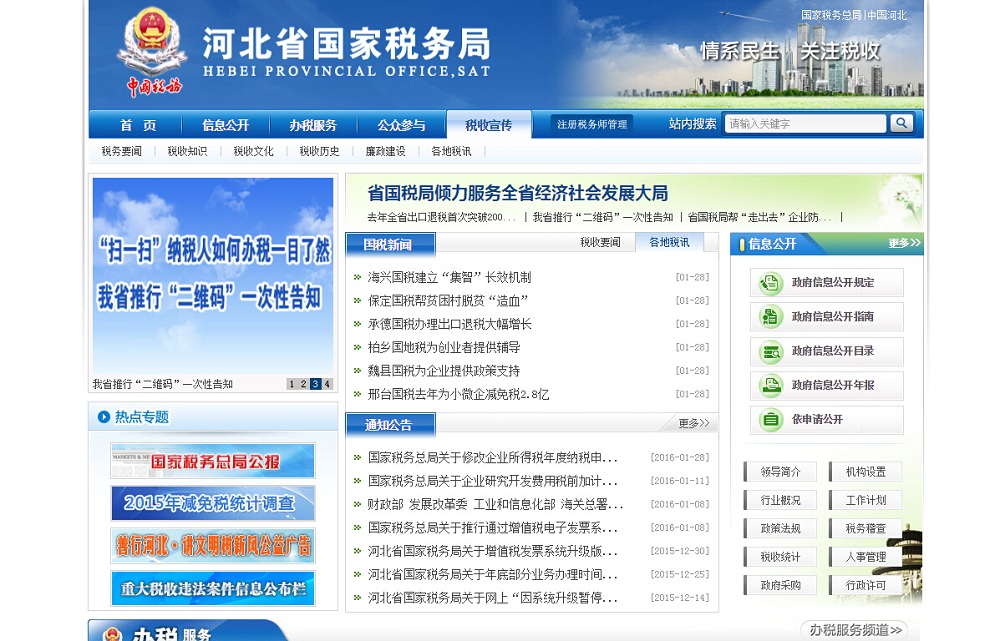Click the 税务稽查 button

865,529
